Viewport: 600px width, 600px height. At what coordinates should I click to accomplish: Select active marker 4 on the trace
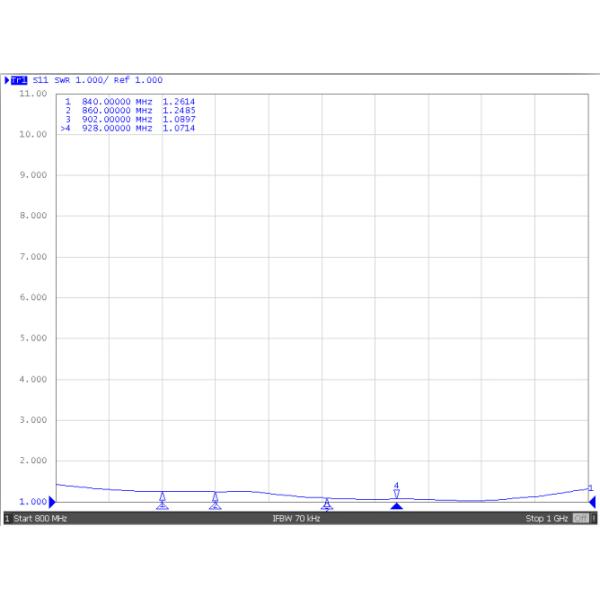click(x=396, y=491)
